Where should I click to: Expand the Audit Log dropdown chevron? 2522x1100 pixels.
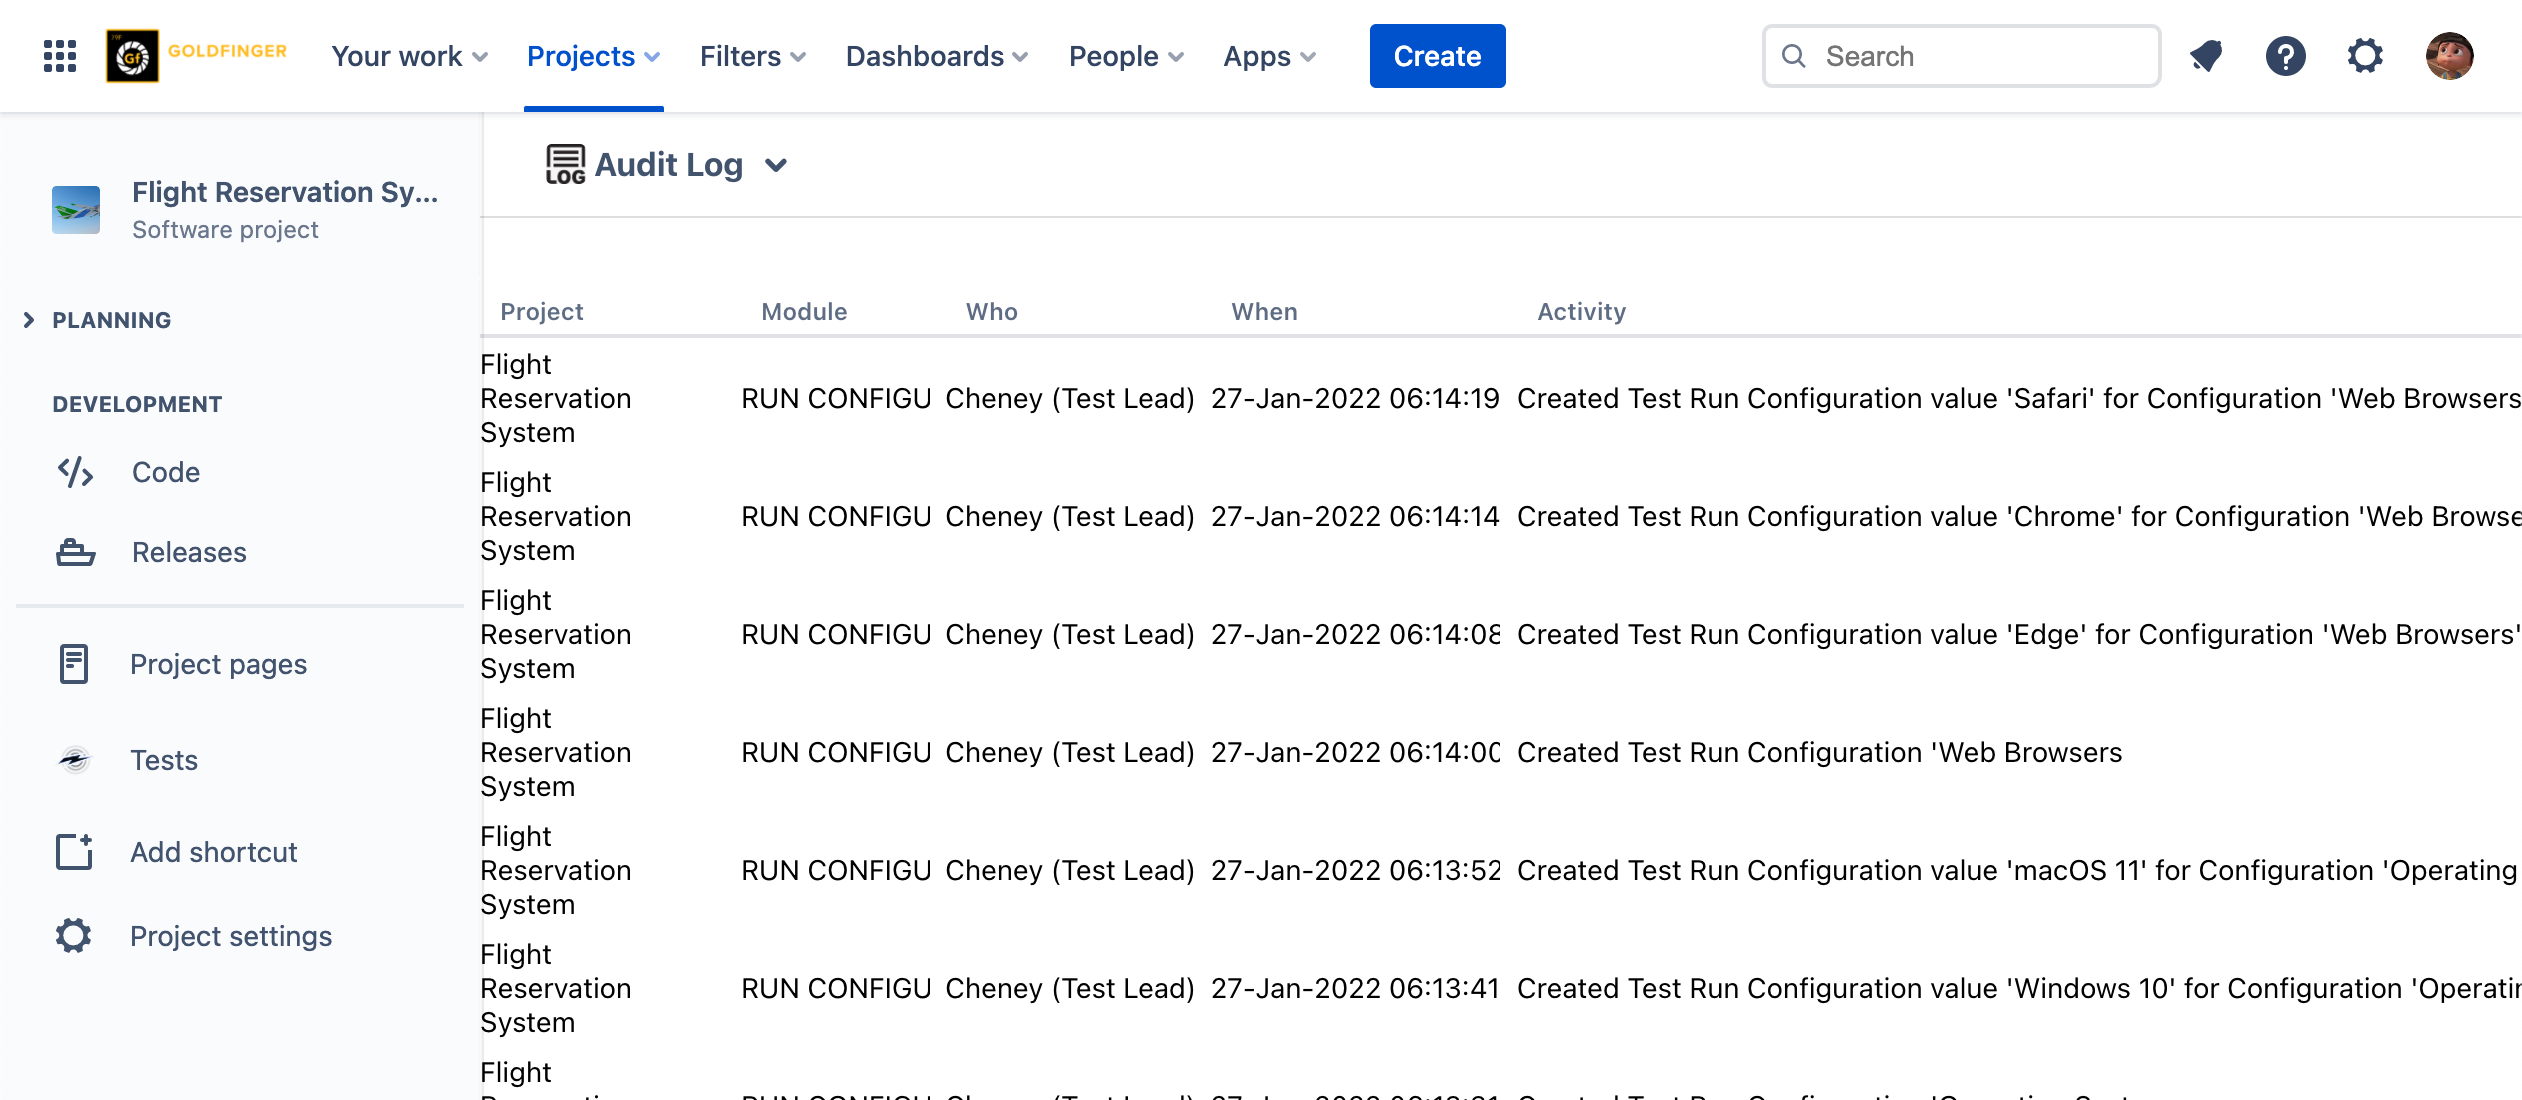point(776,165)
